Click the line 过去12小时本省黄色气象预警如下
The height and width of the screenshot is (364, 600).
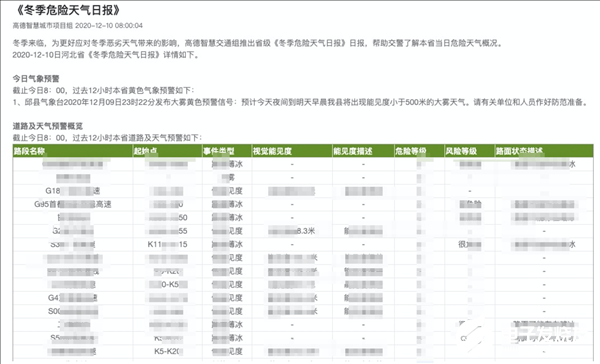point(103,91)
